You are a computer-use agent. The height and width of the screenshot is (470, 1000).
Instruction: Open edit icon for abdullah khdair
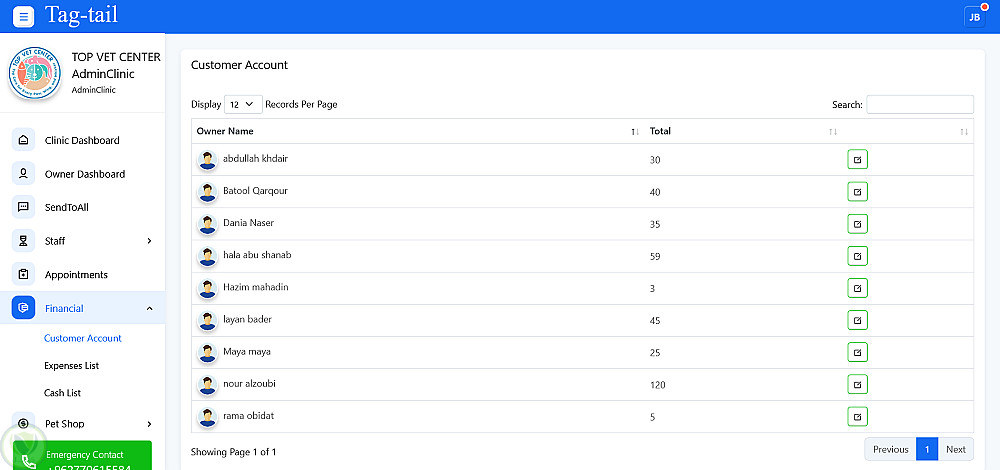pyautogui.click(x=857, y=160)
